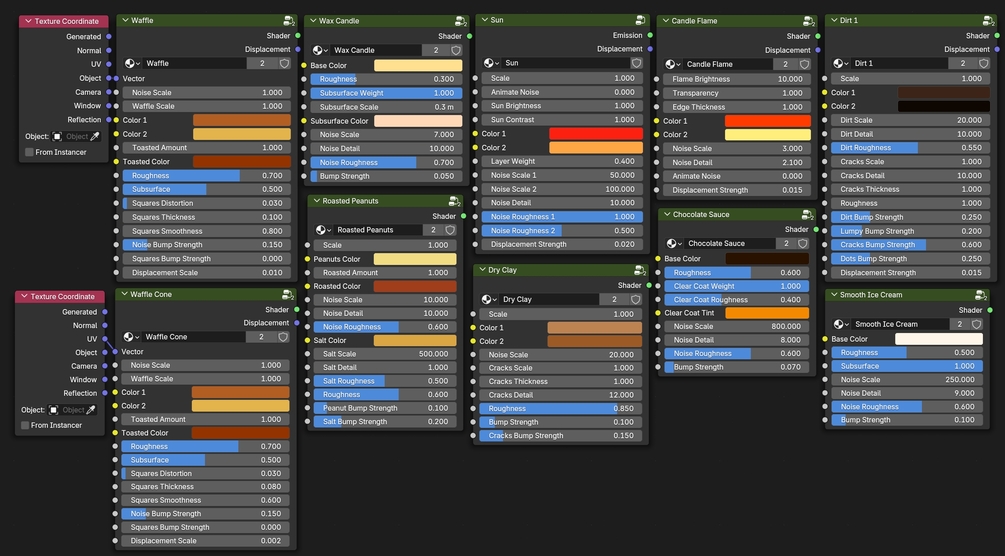Enable From Instancer in upper Texture Coordinate node
This screenshot has width=1005, height=556.
pos(29,152)
